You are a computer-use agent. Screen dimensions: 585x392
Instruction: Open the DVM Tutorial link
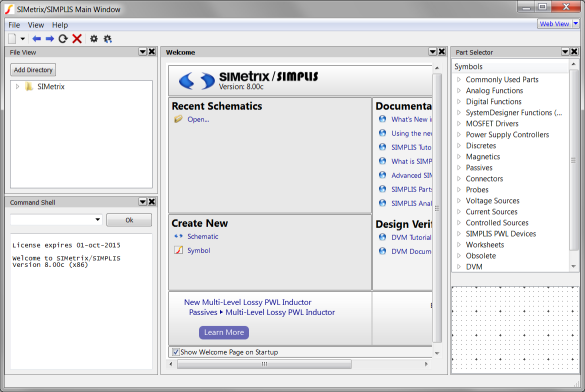412,238
